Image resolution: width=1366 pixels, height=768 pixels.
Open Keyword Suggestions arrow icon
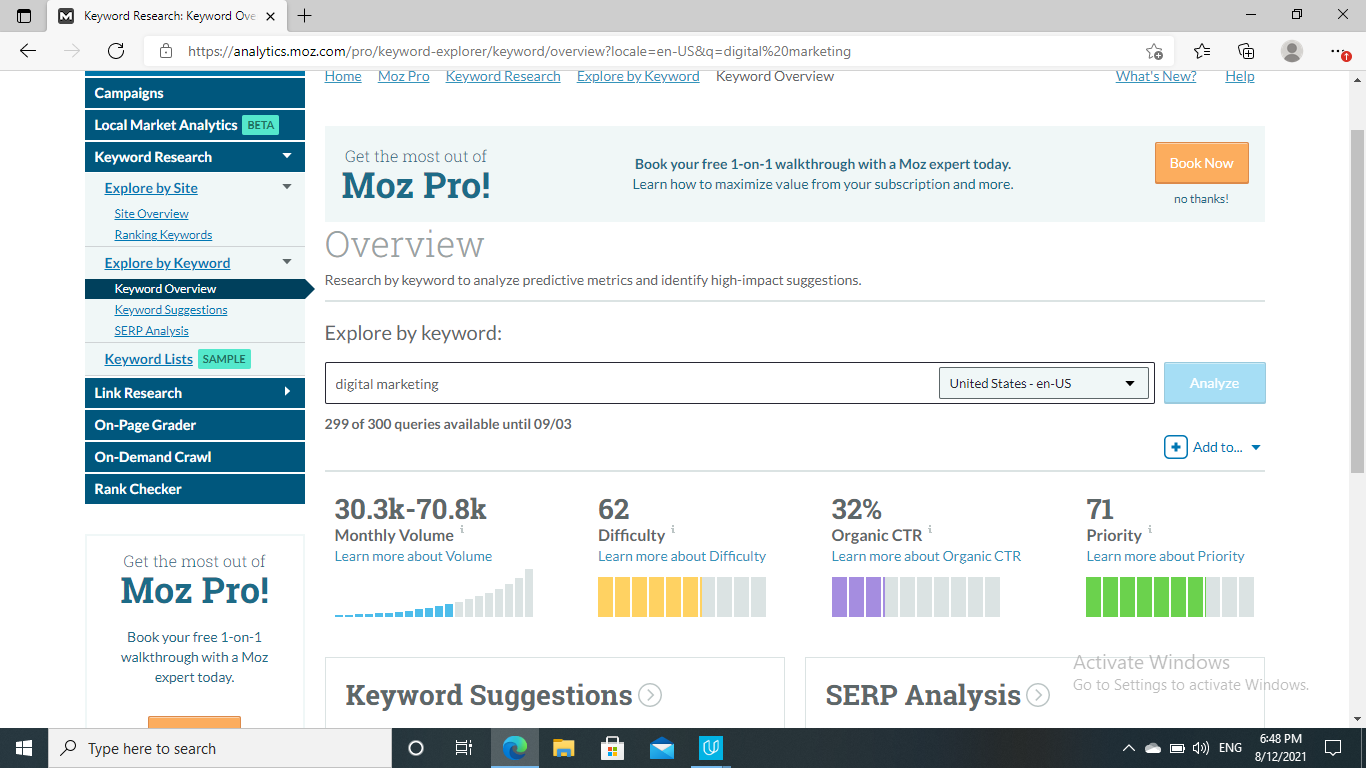(650, 695)
